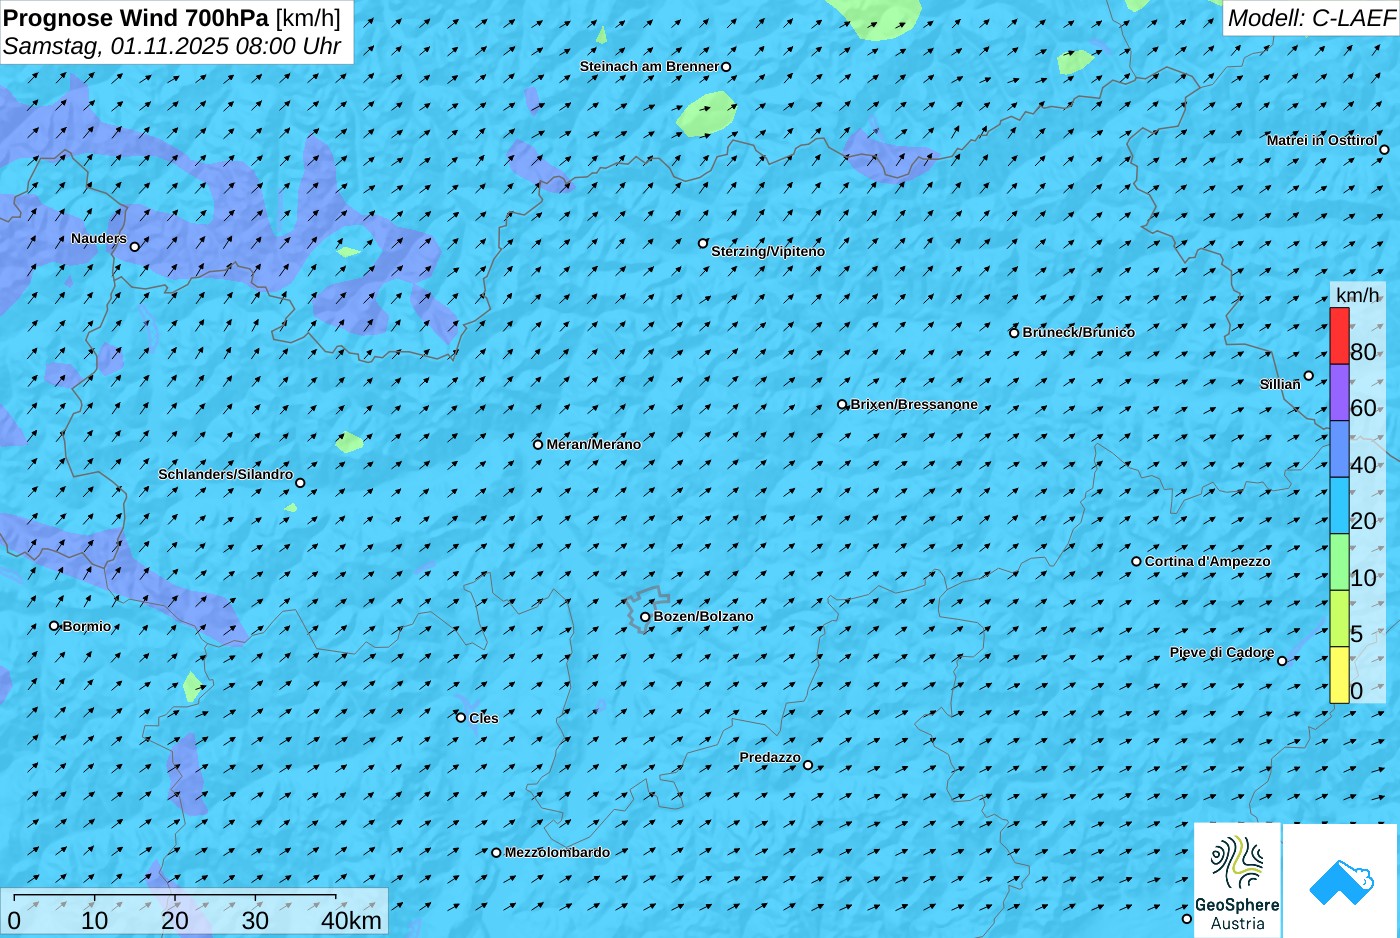This screenshot has width=1400, height=938.
Task: Click the Bormio location marker
Action: click(54, 626)
